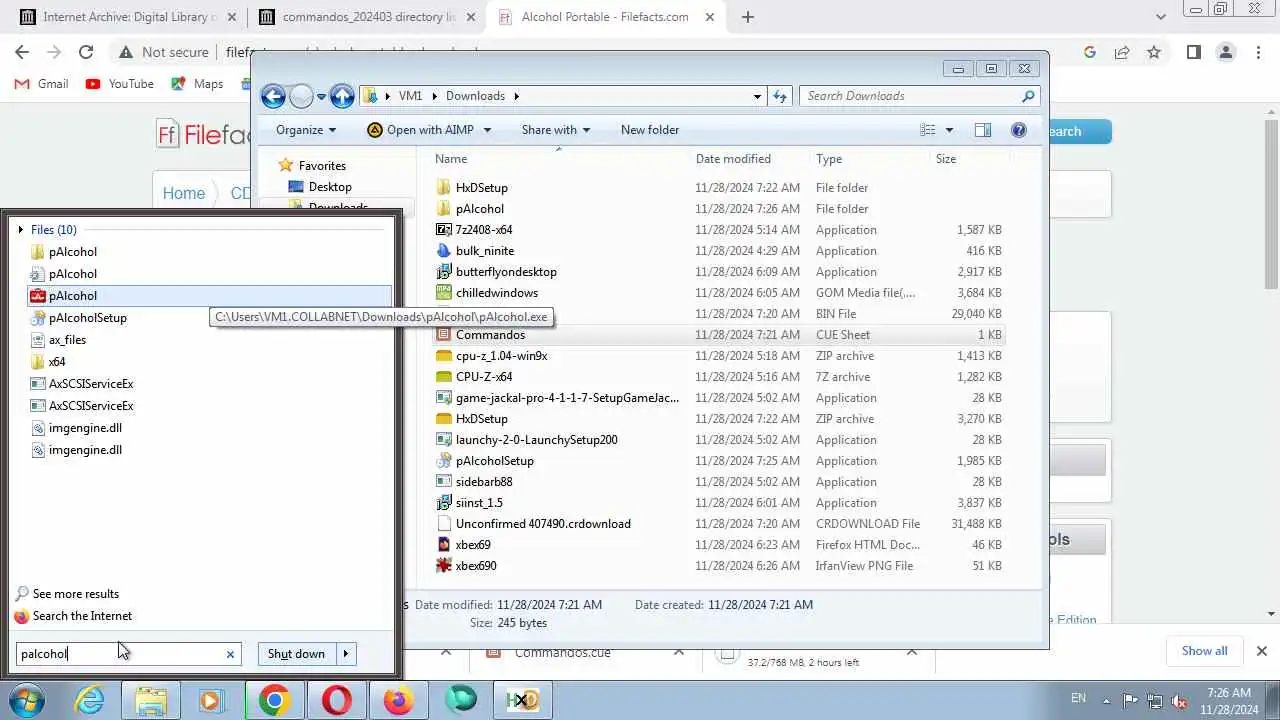Collapse the Files (10) results group

[20, 230]
